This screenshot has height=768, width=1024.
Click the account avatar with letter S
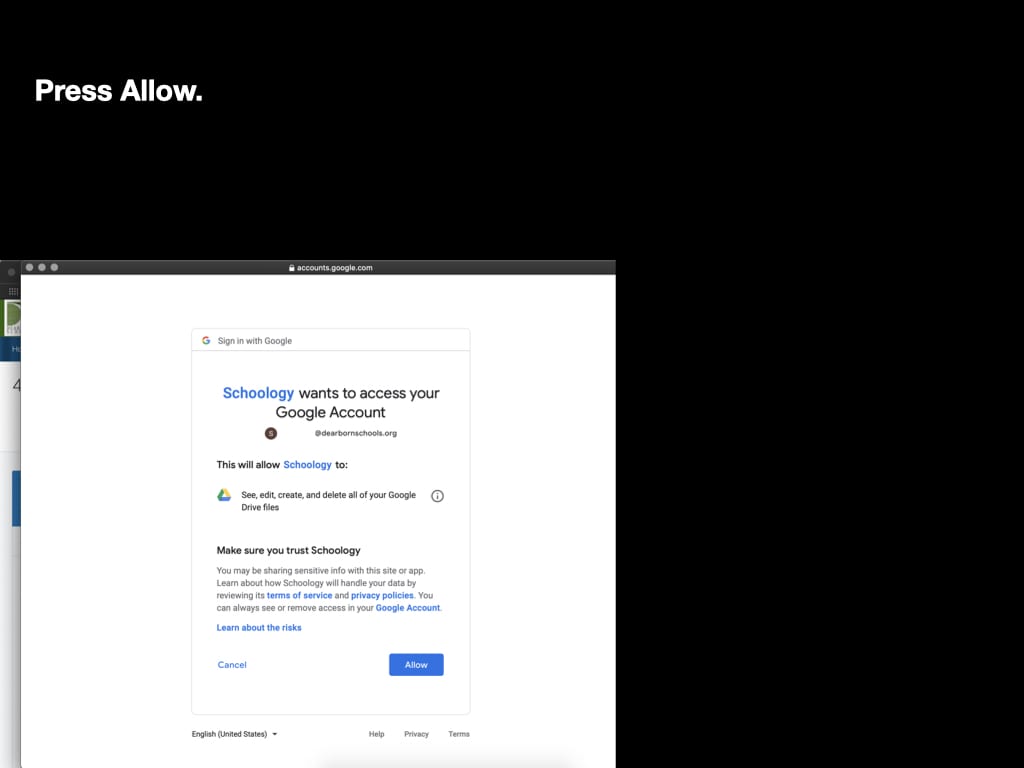270,433
